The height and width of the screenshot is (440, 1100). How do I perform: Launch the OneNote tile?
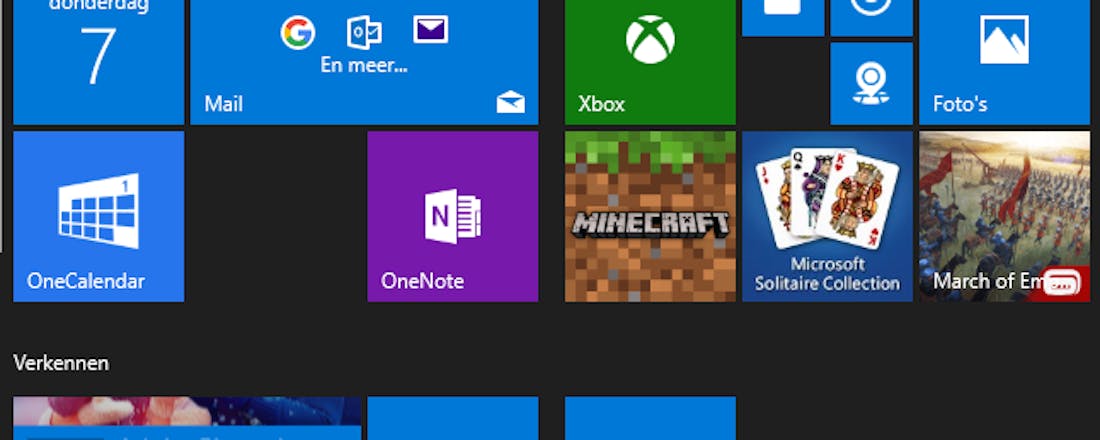[452, 216]
